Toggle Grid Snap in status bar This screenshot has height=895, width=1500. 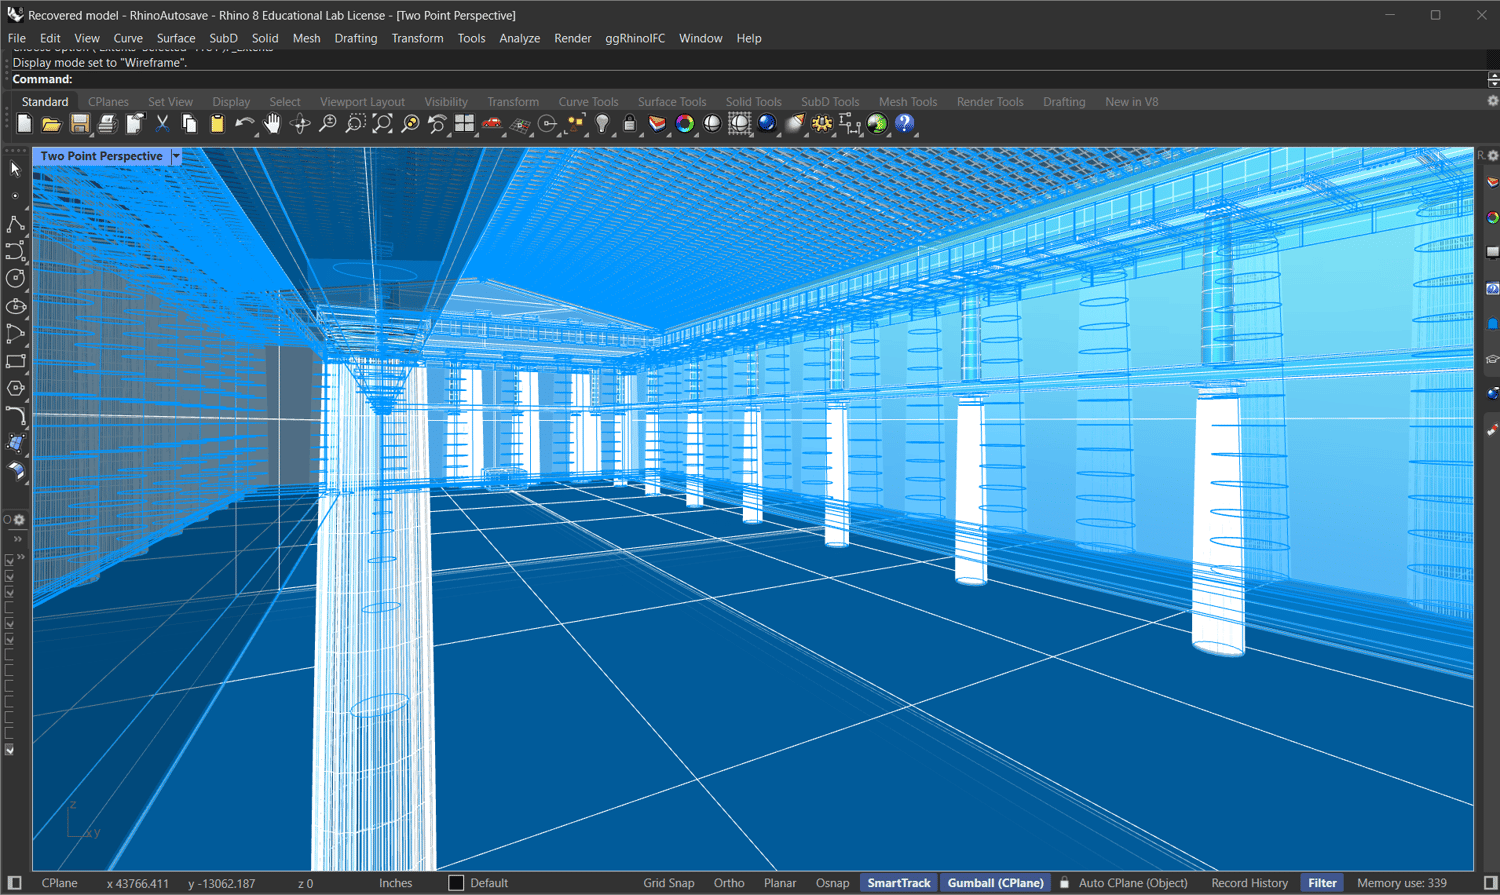click(668, 883)
